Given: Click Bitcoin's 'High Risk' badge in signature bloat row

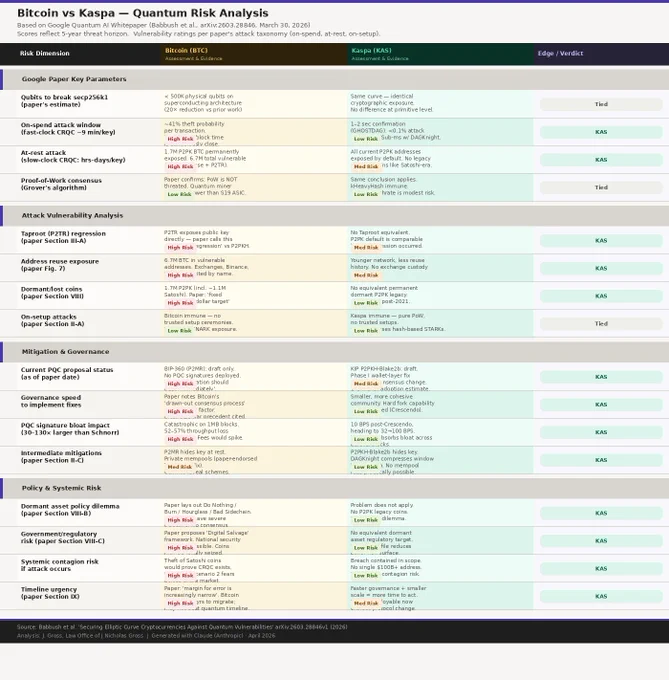Looking at the screenshot, I should click(x=180, y=439).
